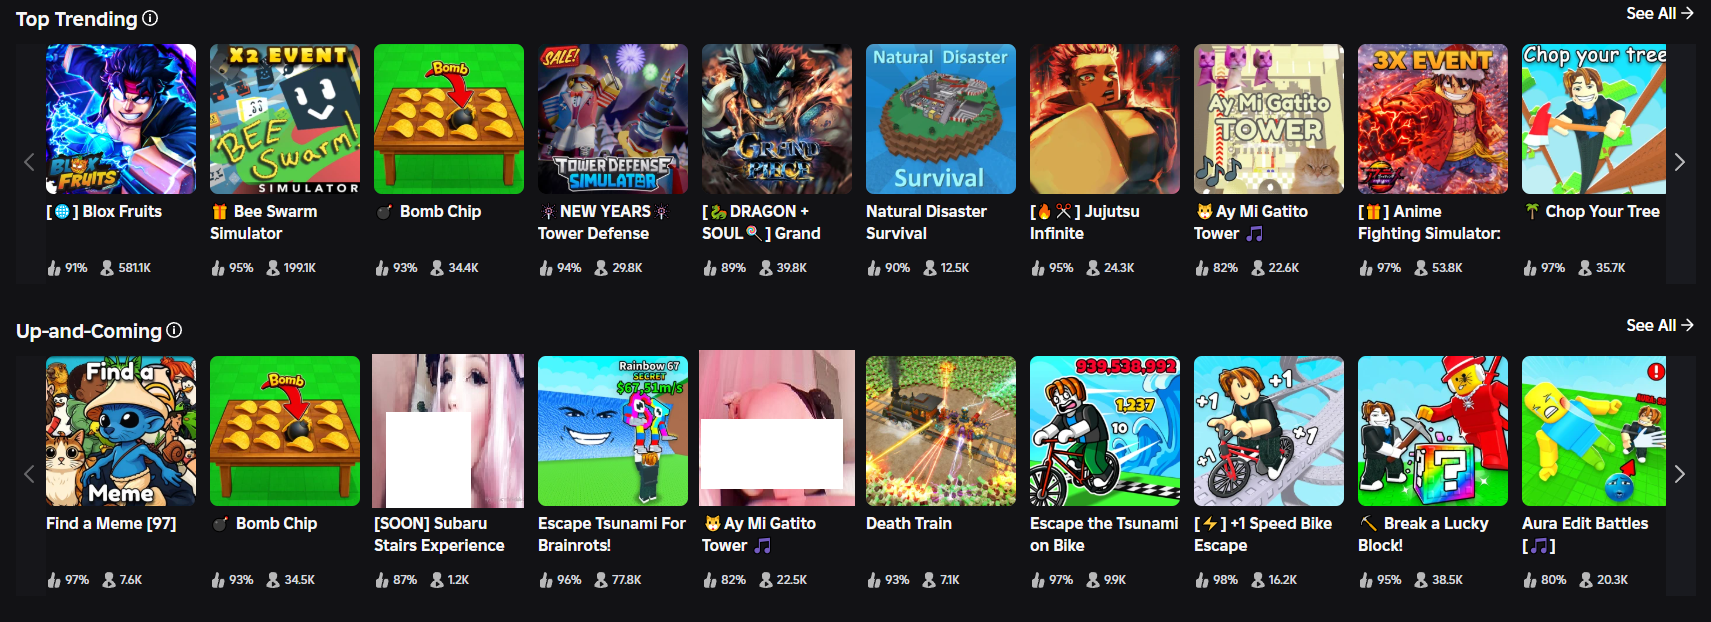Open See All for Up-and-Coming
This screenshot has width=1711, height=622.
pos(1659,325)
